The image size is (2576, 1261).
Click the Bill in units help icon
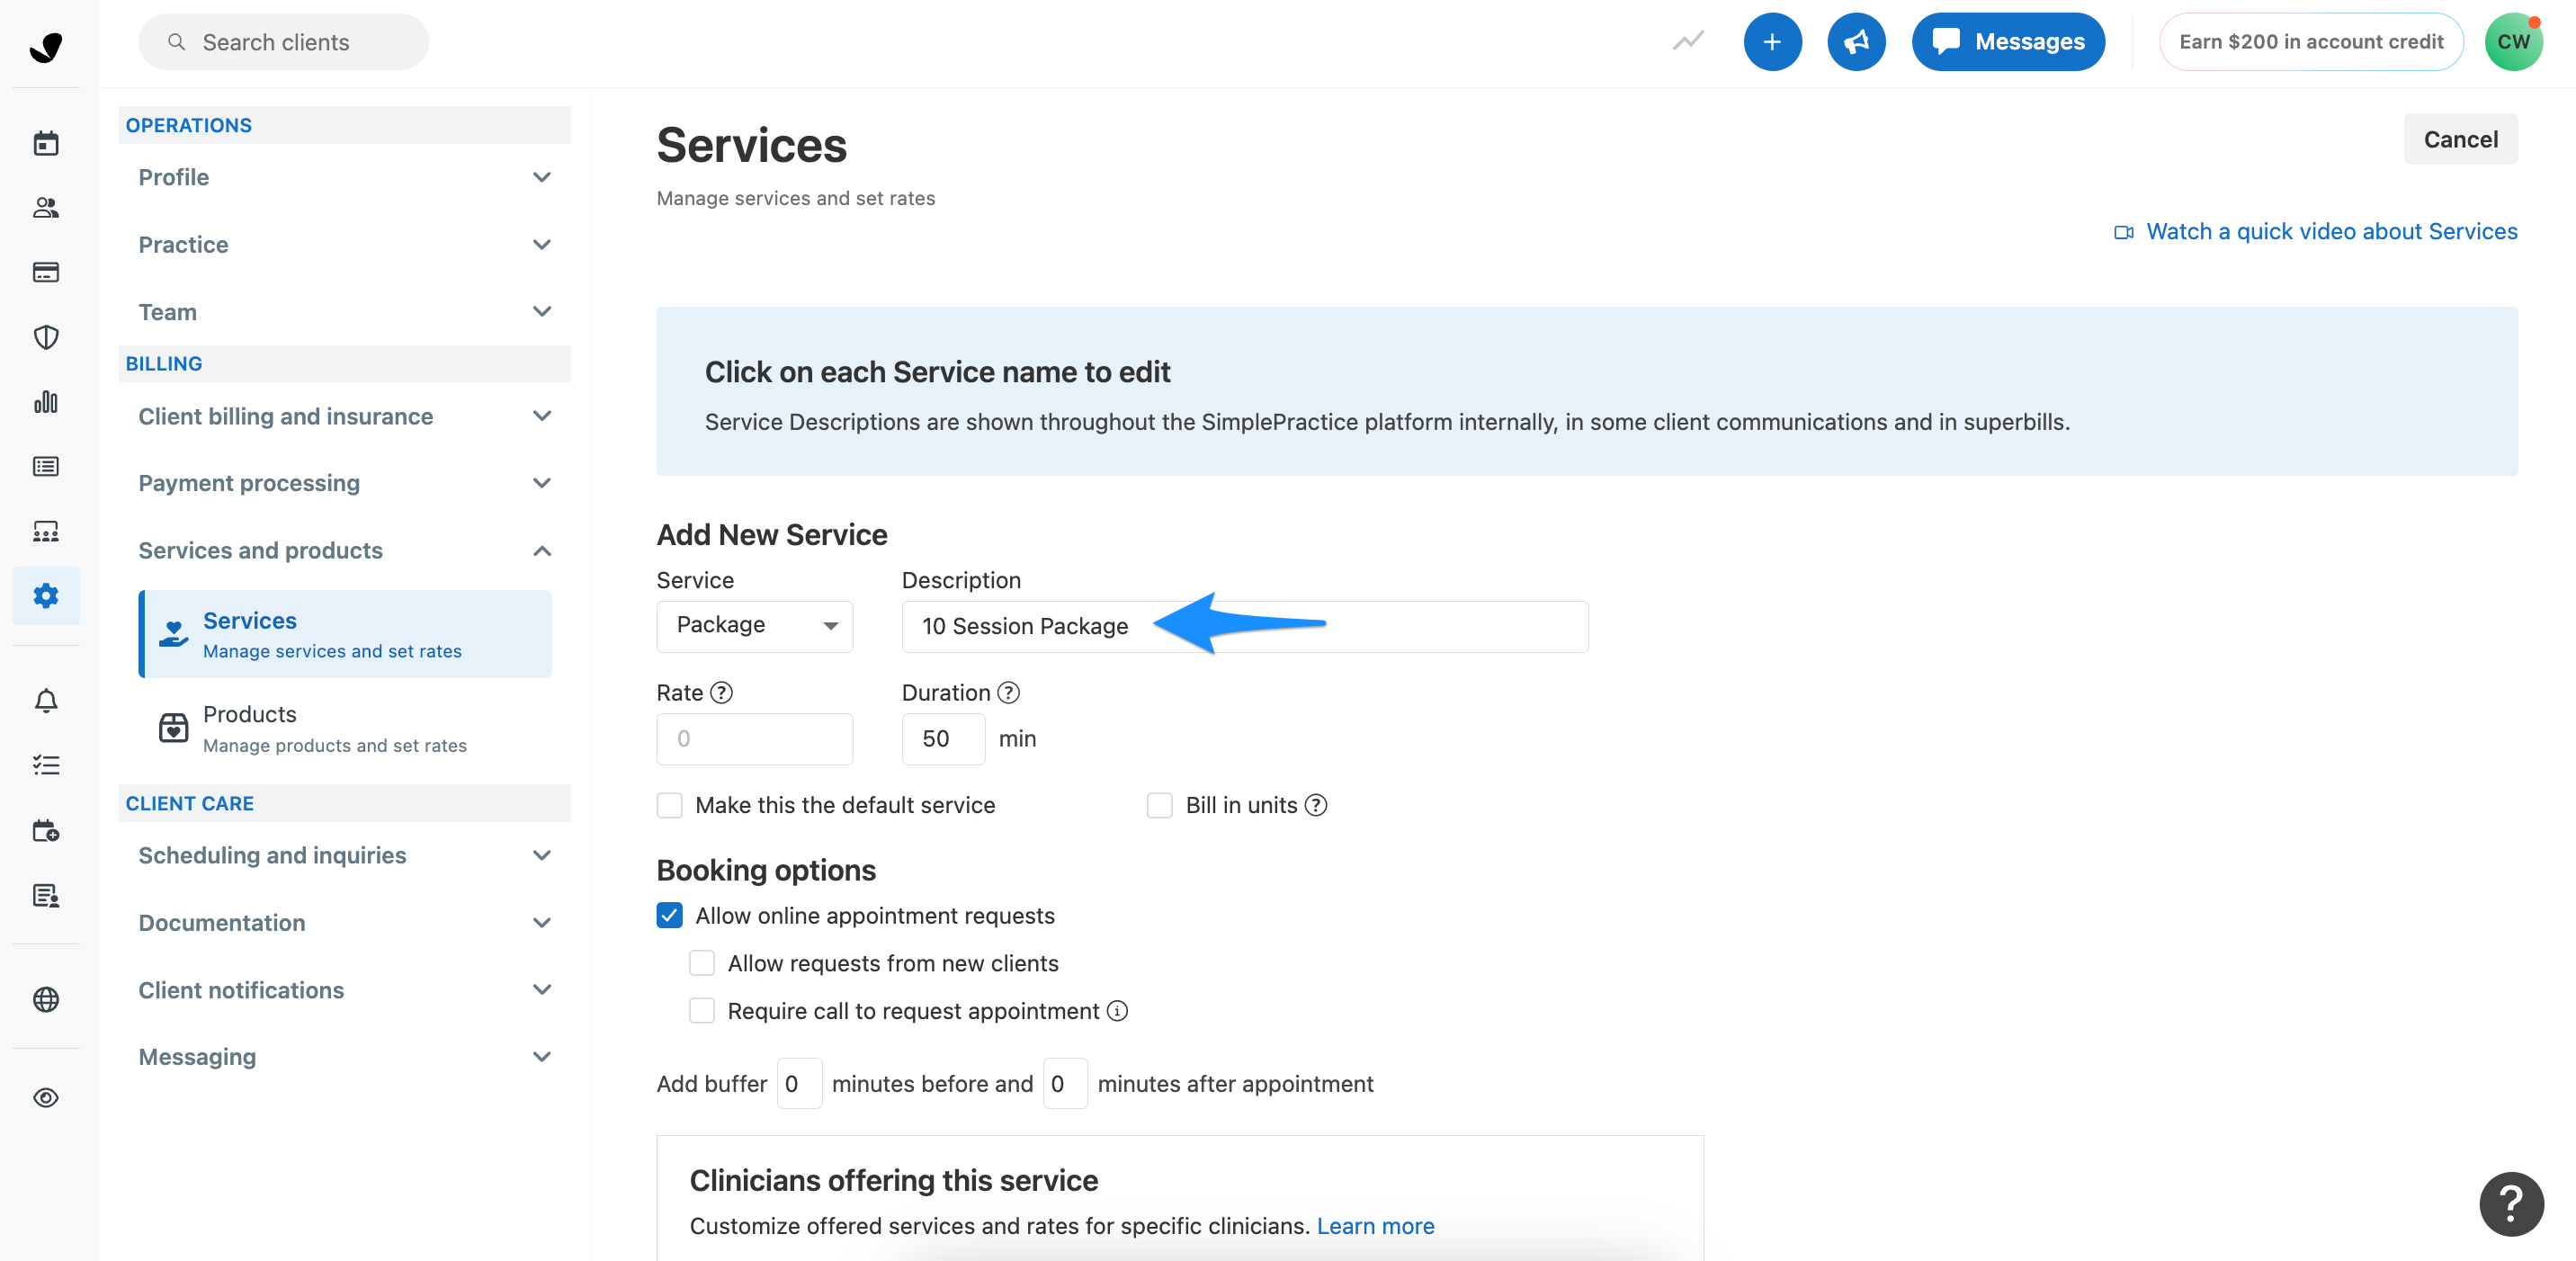1316,805
